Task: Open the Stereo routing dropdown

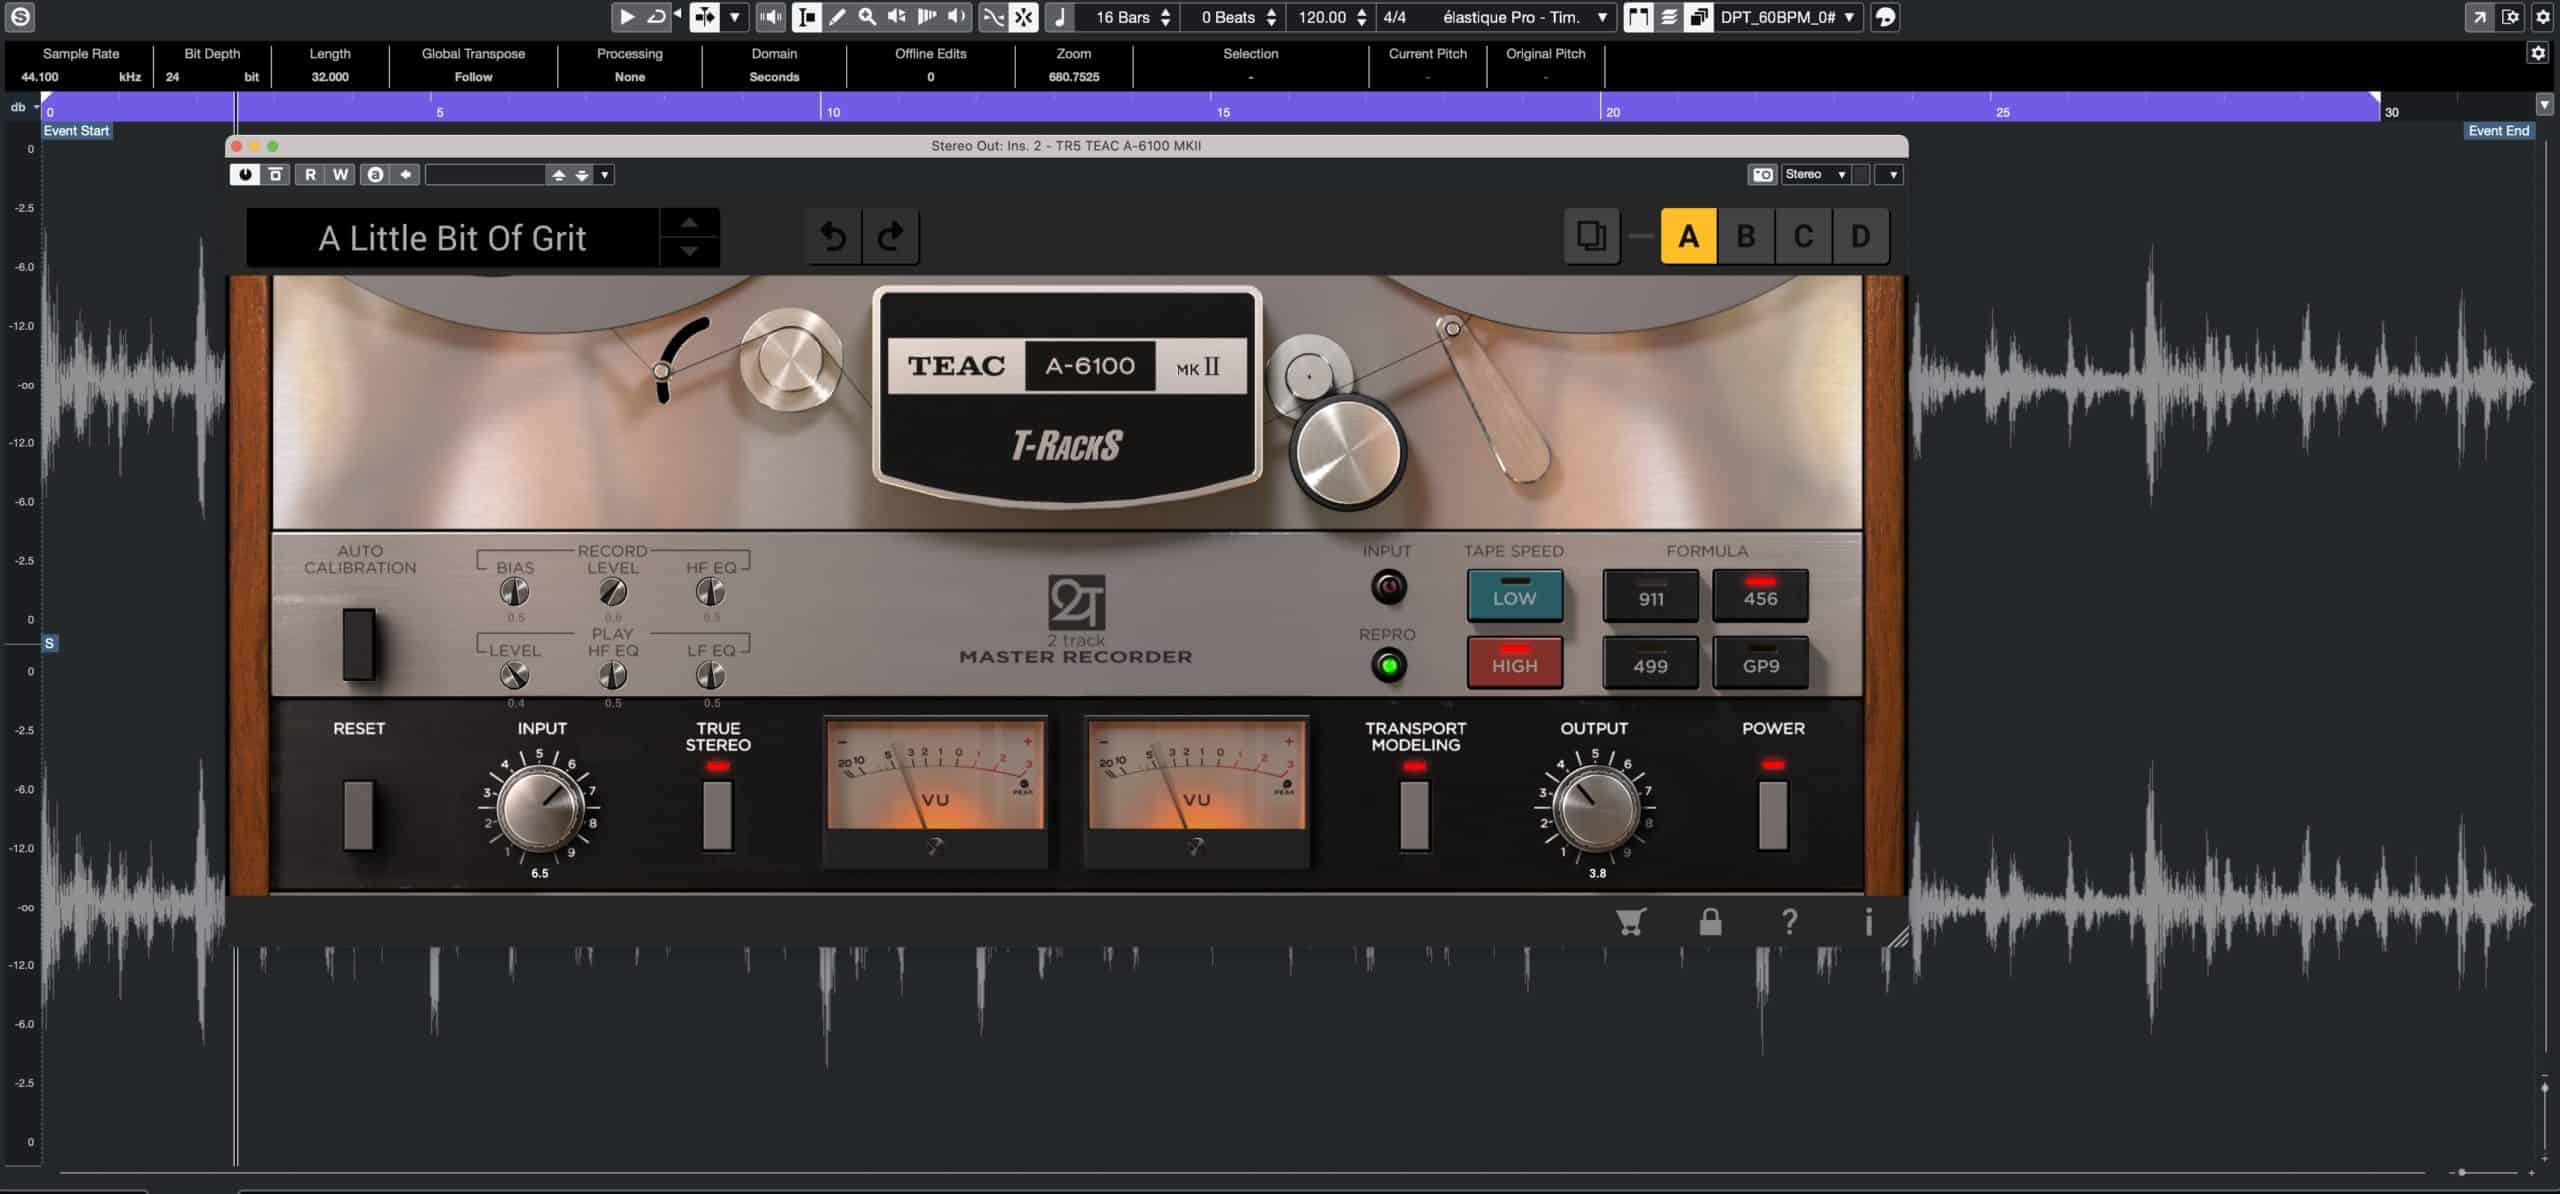Action: tap(1815, 175)
